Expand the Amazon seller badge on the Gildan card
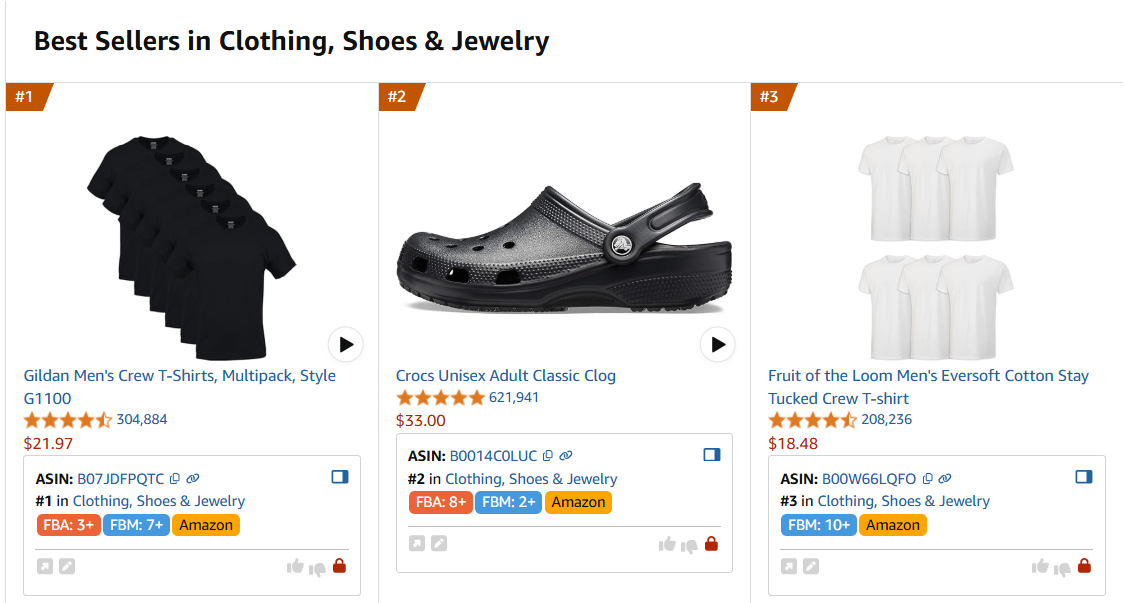The width and height of the screenshot is (1127, 603). [206, 524]
